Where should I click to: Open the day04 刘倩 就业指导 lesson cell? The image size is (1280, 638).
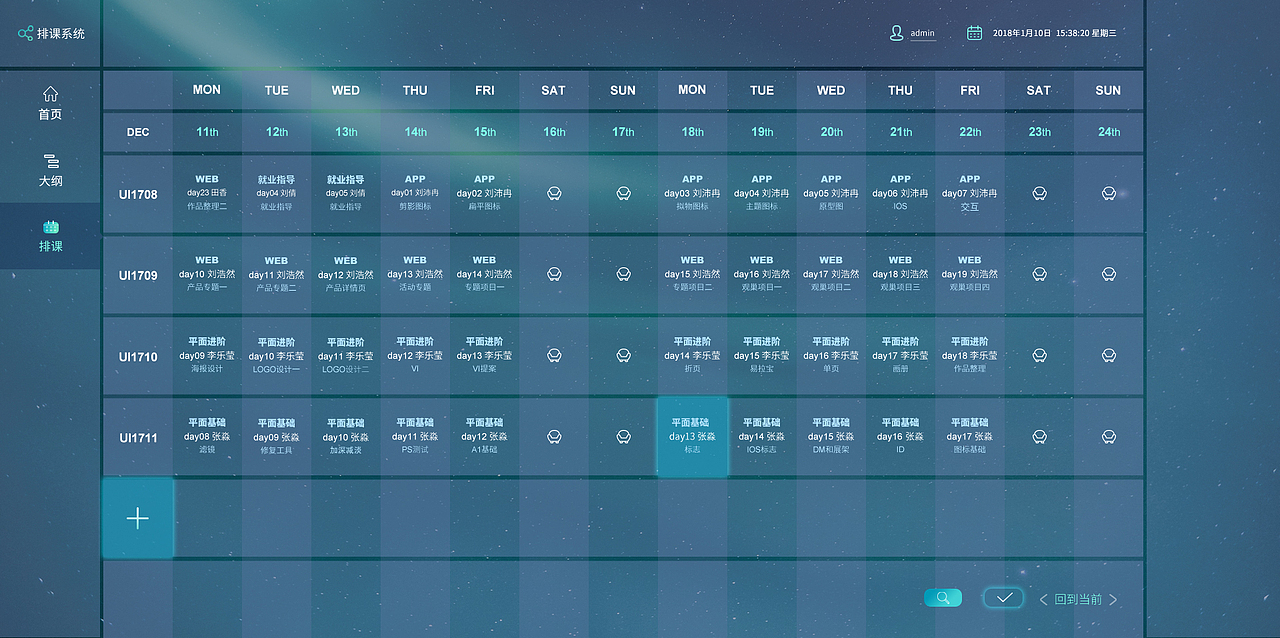276,193
